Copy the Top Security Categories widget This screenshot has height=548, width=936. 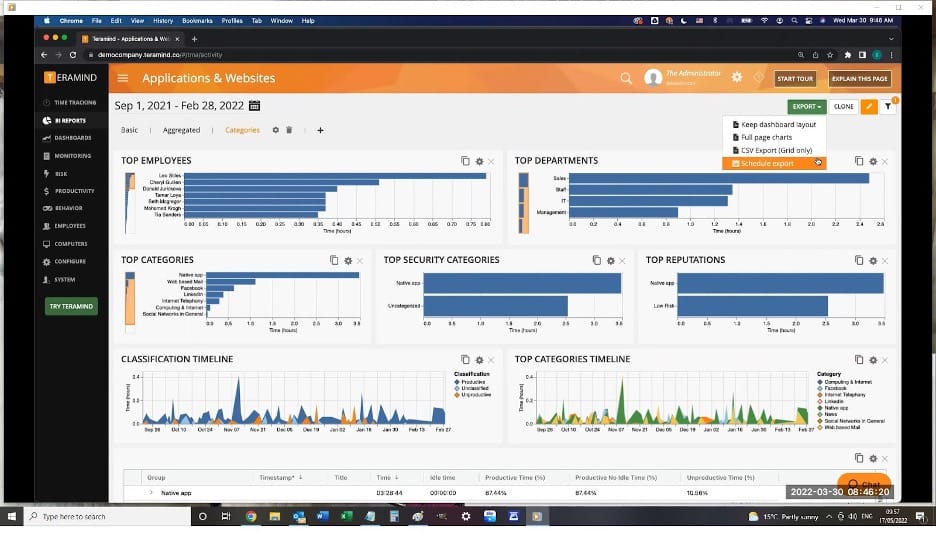596,260
